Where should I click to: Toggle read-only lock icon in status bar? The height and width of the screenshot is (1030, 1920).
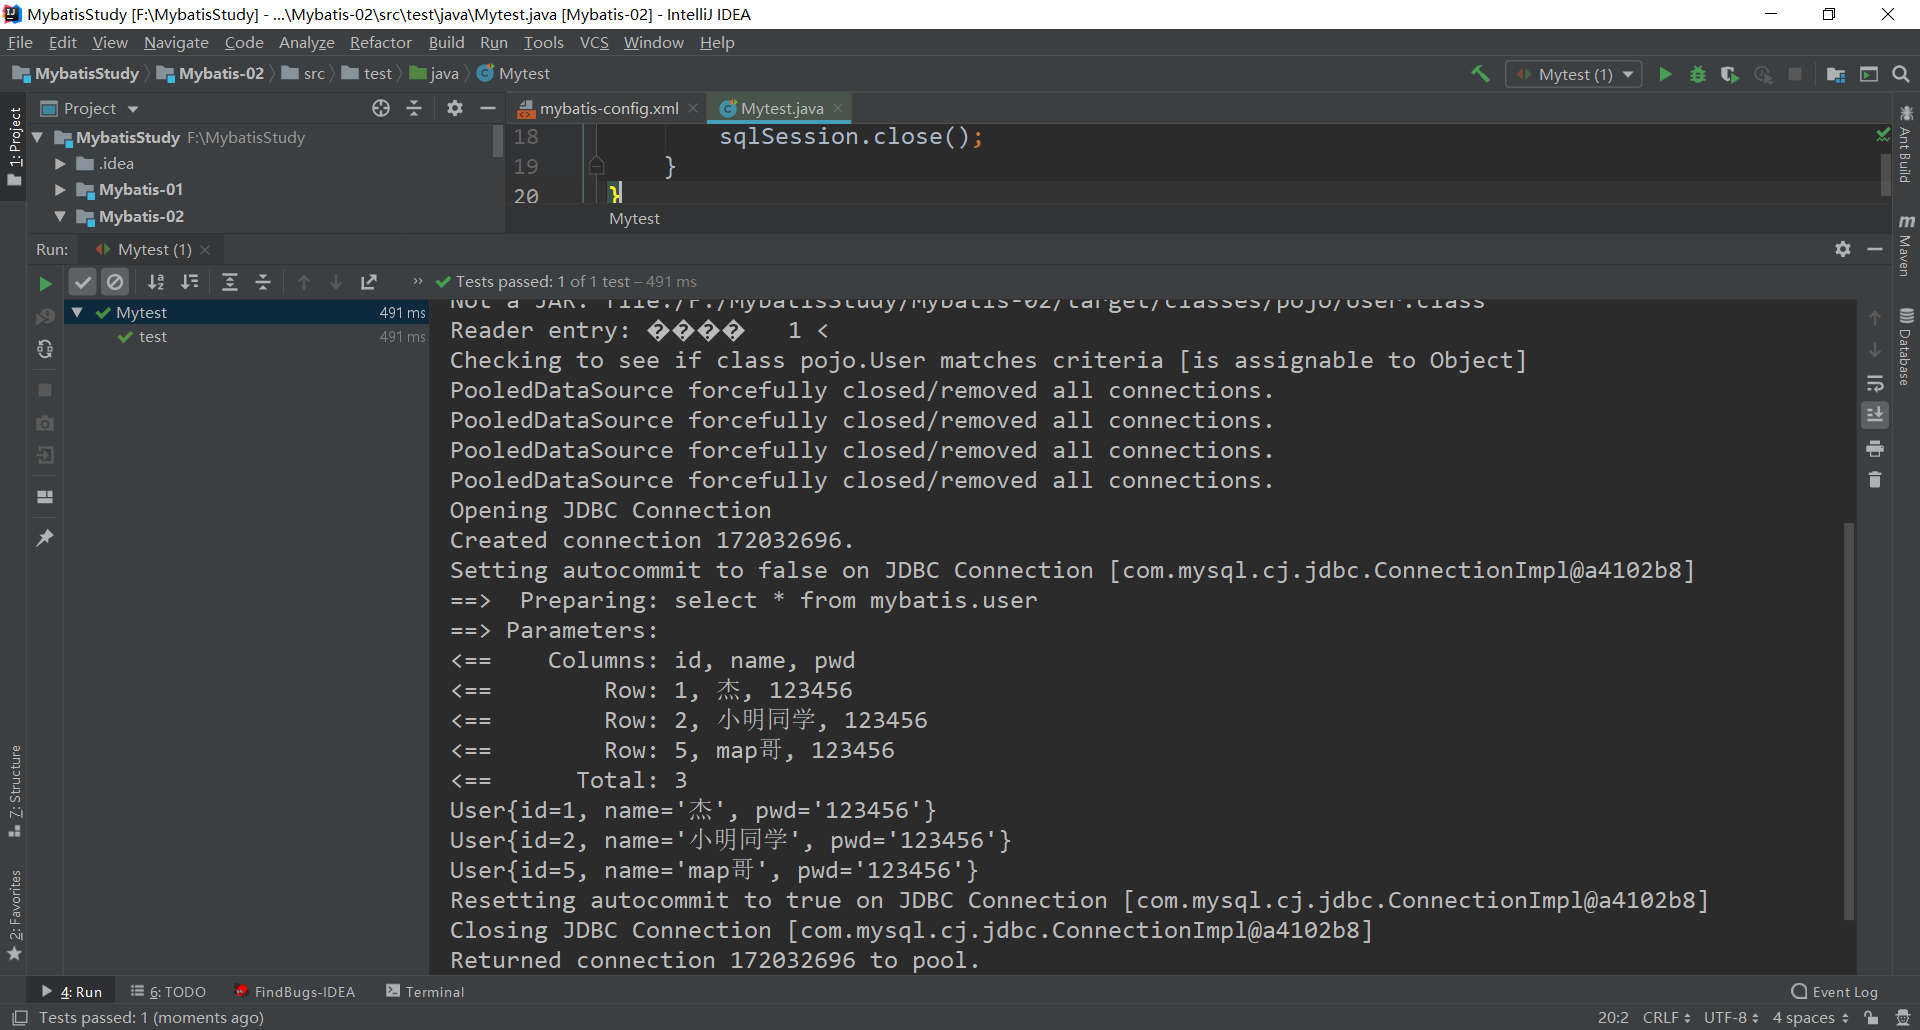pyautogui.click(x=1871, y=1018)
